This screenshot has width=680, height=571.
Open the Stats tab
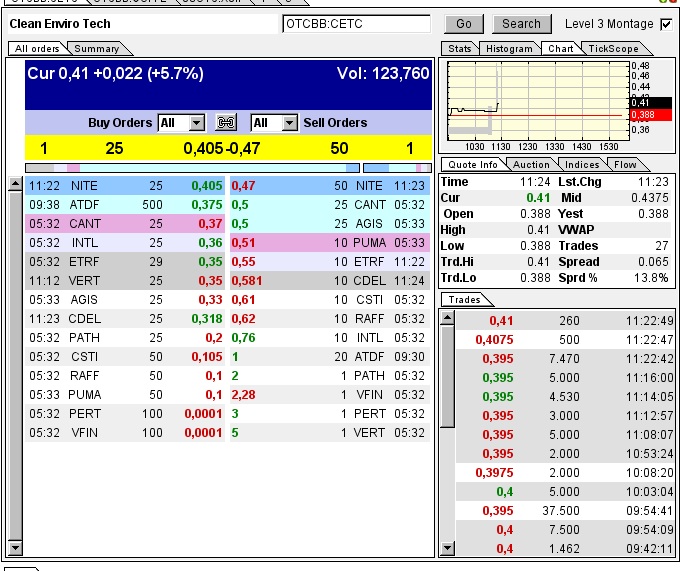click(x=459, y=48)
